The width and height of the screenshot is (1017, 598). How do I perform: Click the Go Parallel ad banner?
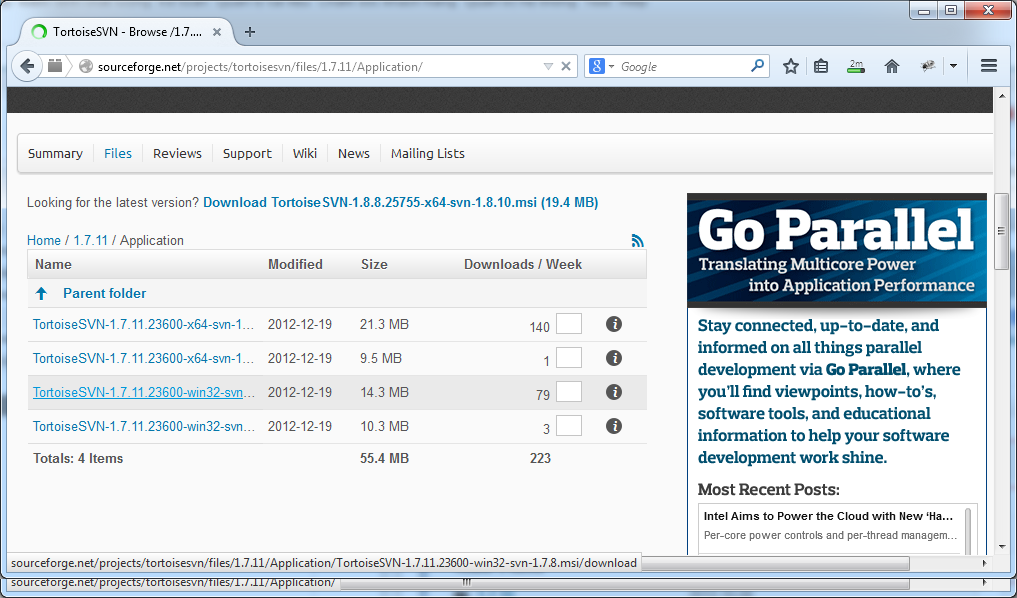(x=837, y=250)
